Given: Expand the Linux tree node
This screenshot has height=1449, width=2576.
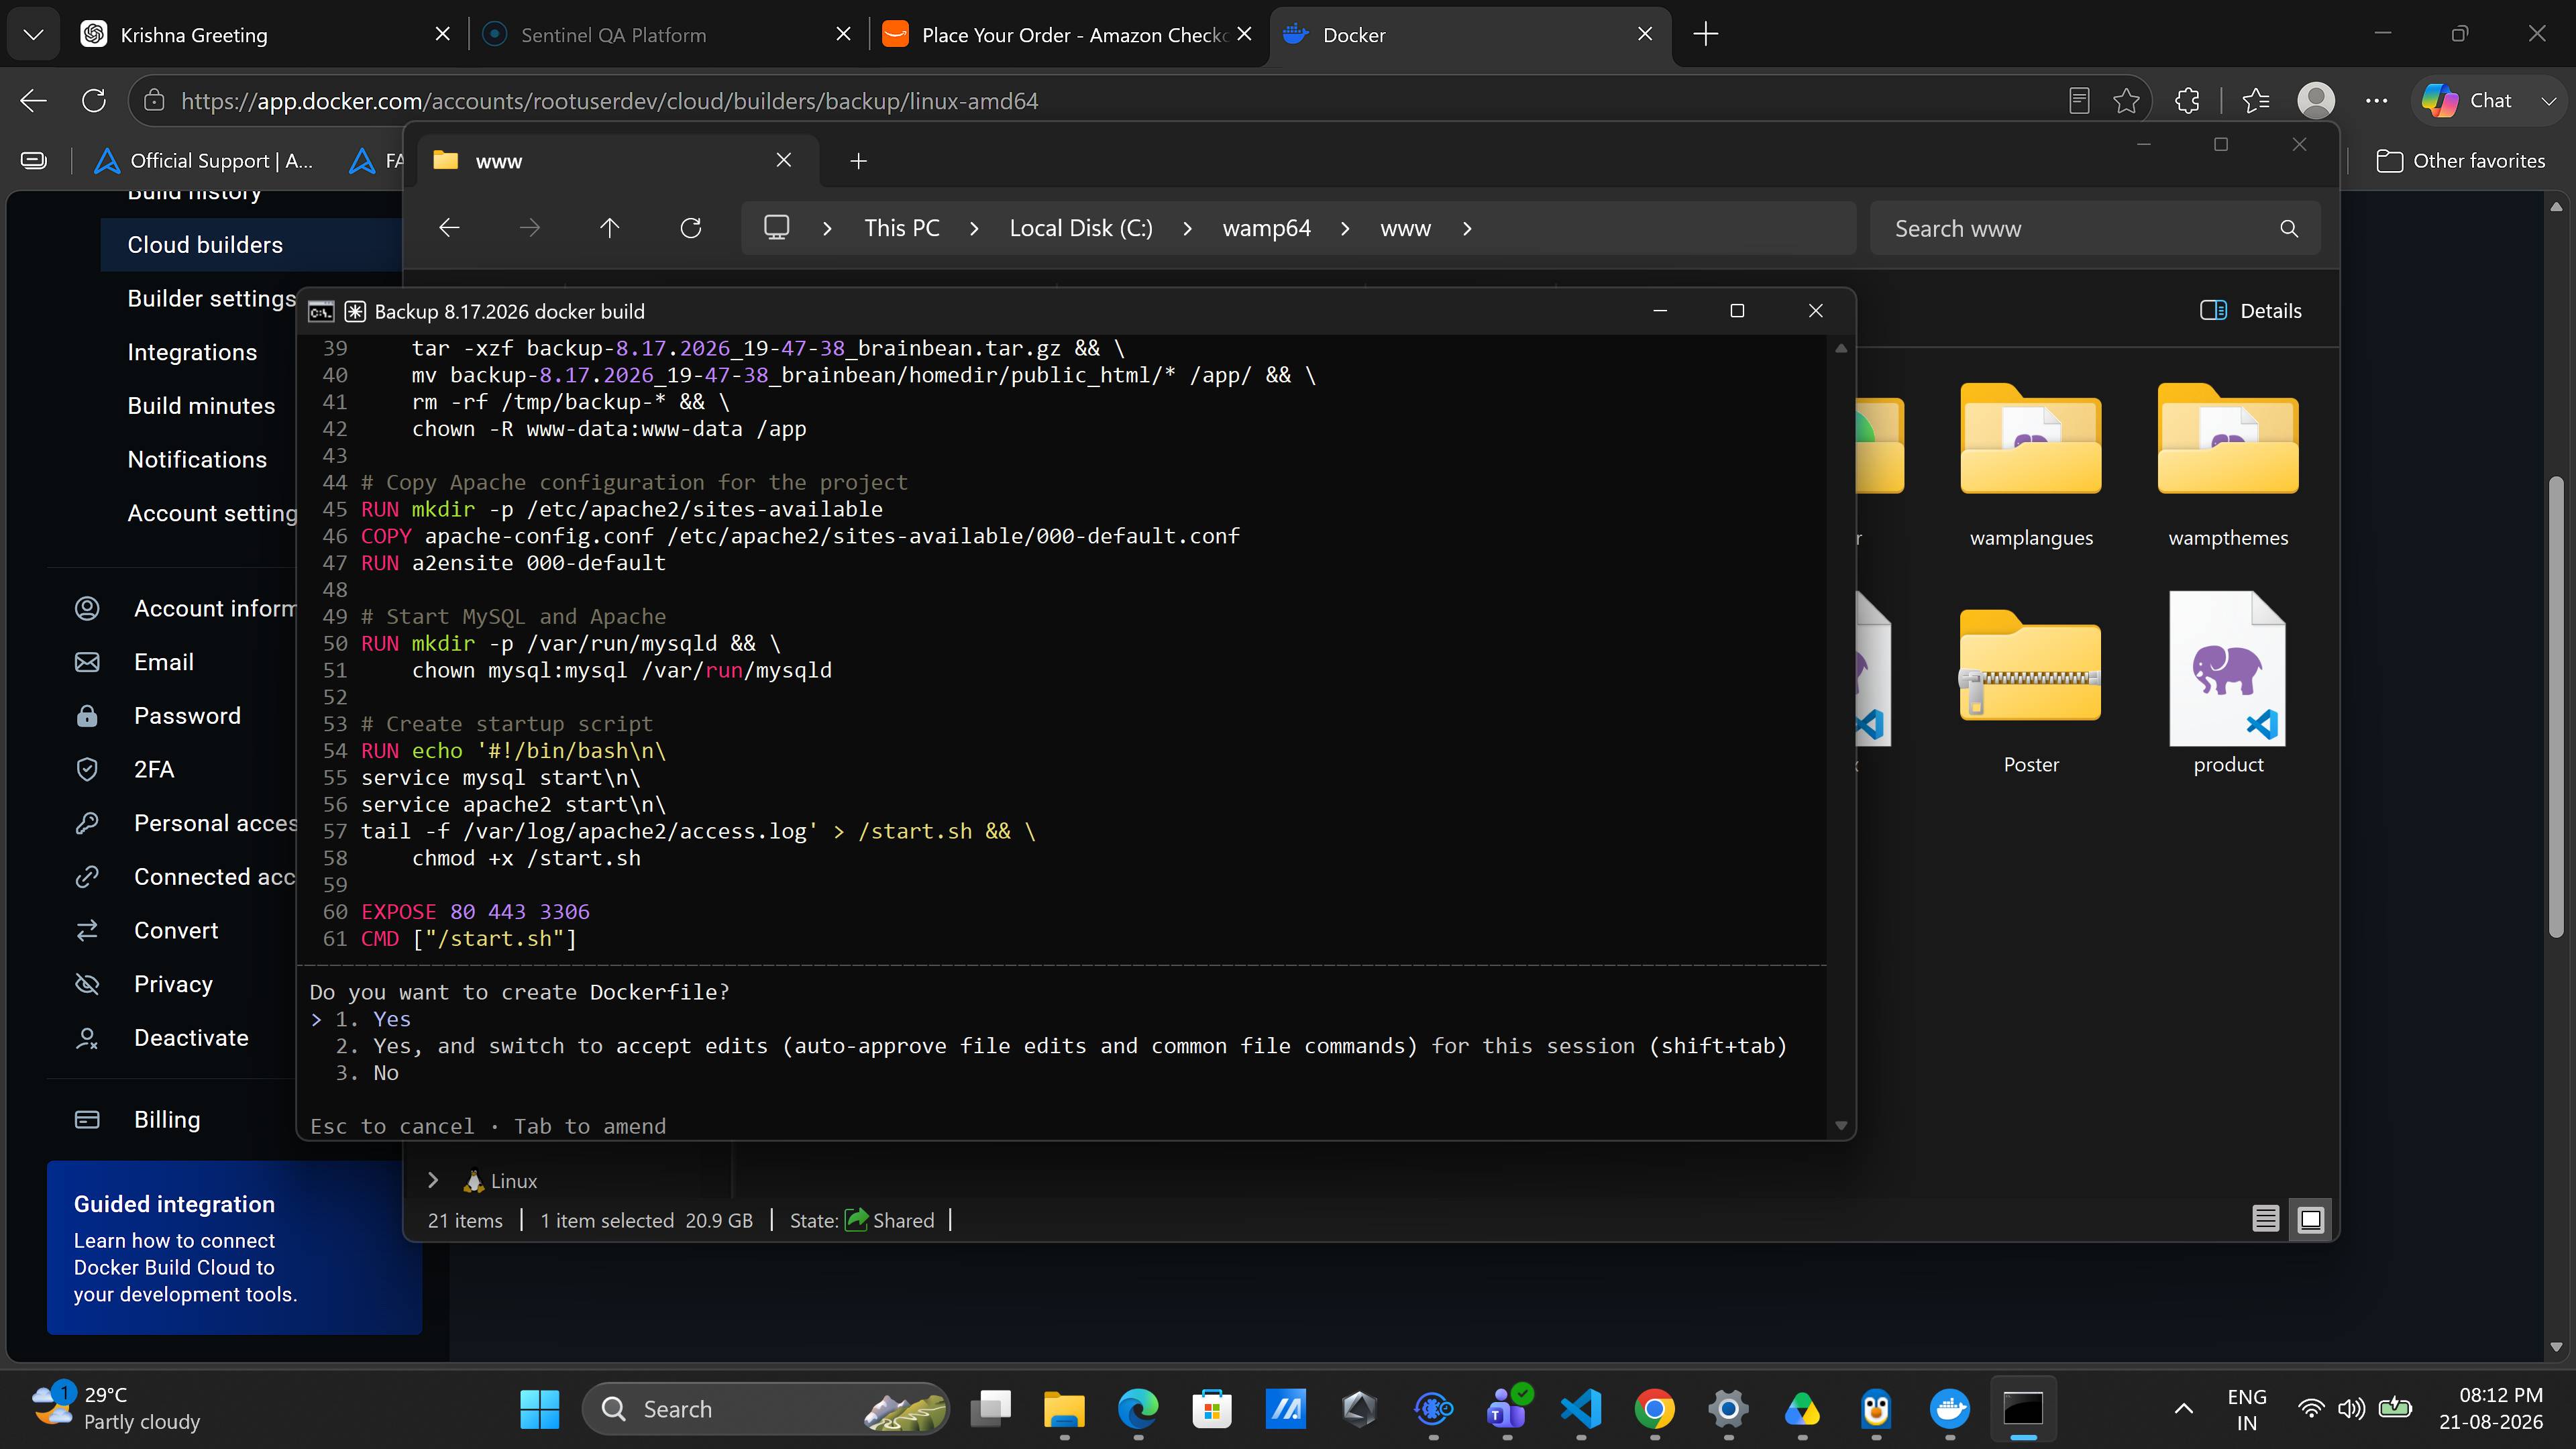Looking at the screenshot, I should pyautogui.click(x=433, y=1180).
